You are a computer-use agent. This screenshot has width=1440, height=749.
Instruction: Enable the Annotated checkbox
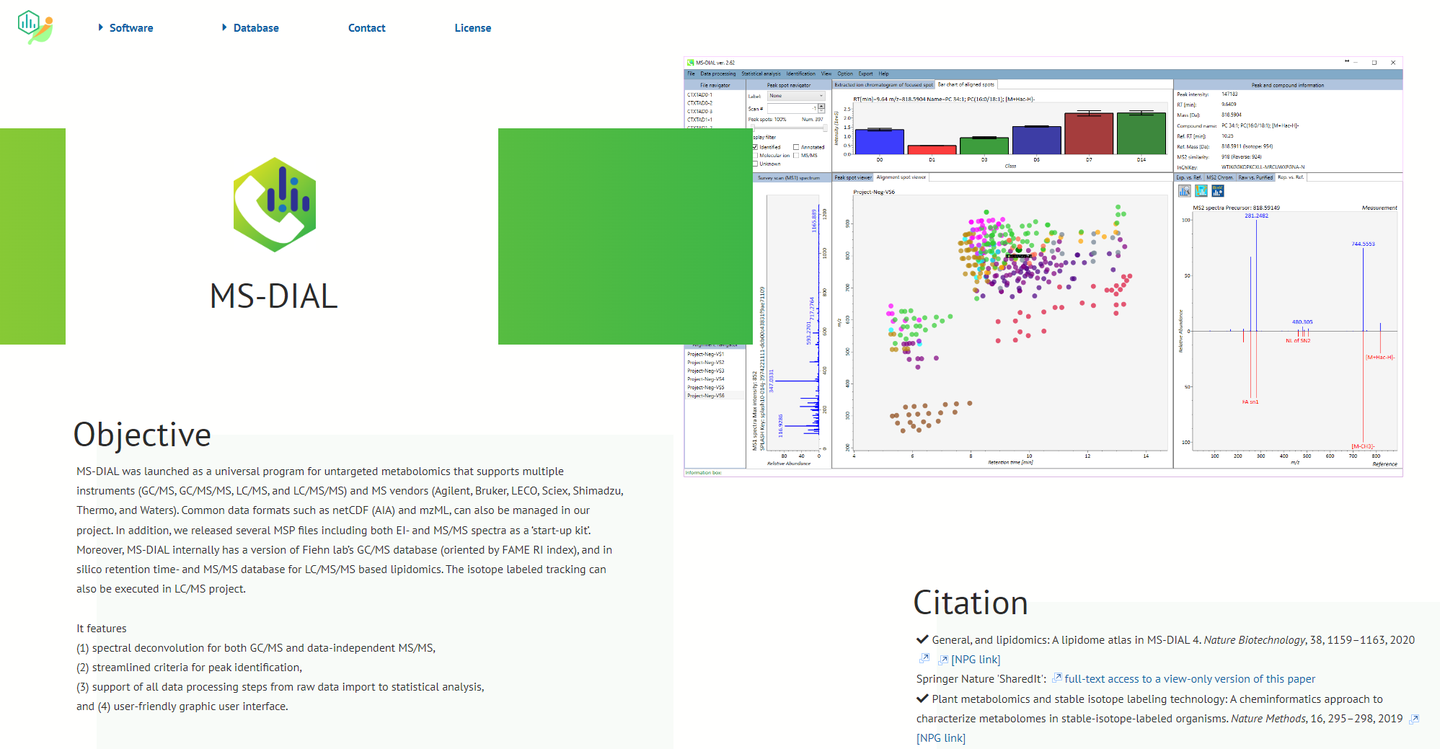[796, 147]
